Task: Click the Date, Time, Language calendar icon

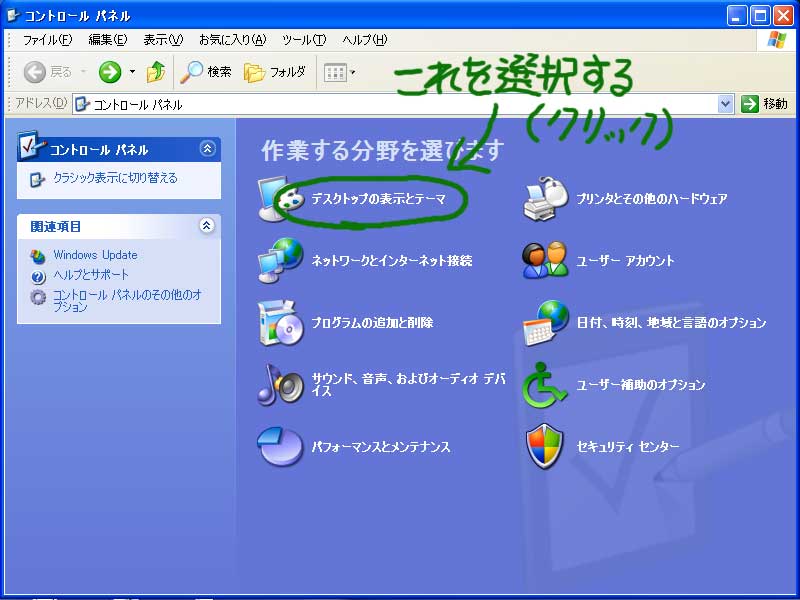Action: coord(546,323)
